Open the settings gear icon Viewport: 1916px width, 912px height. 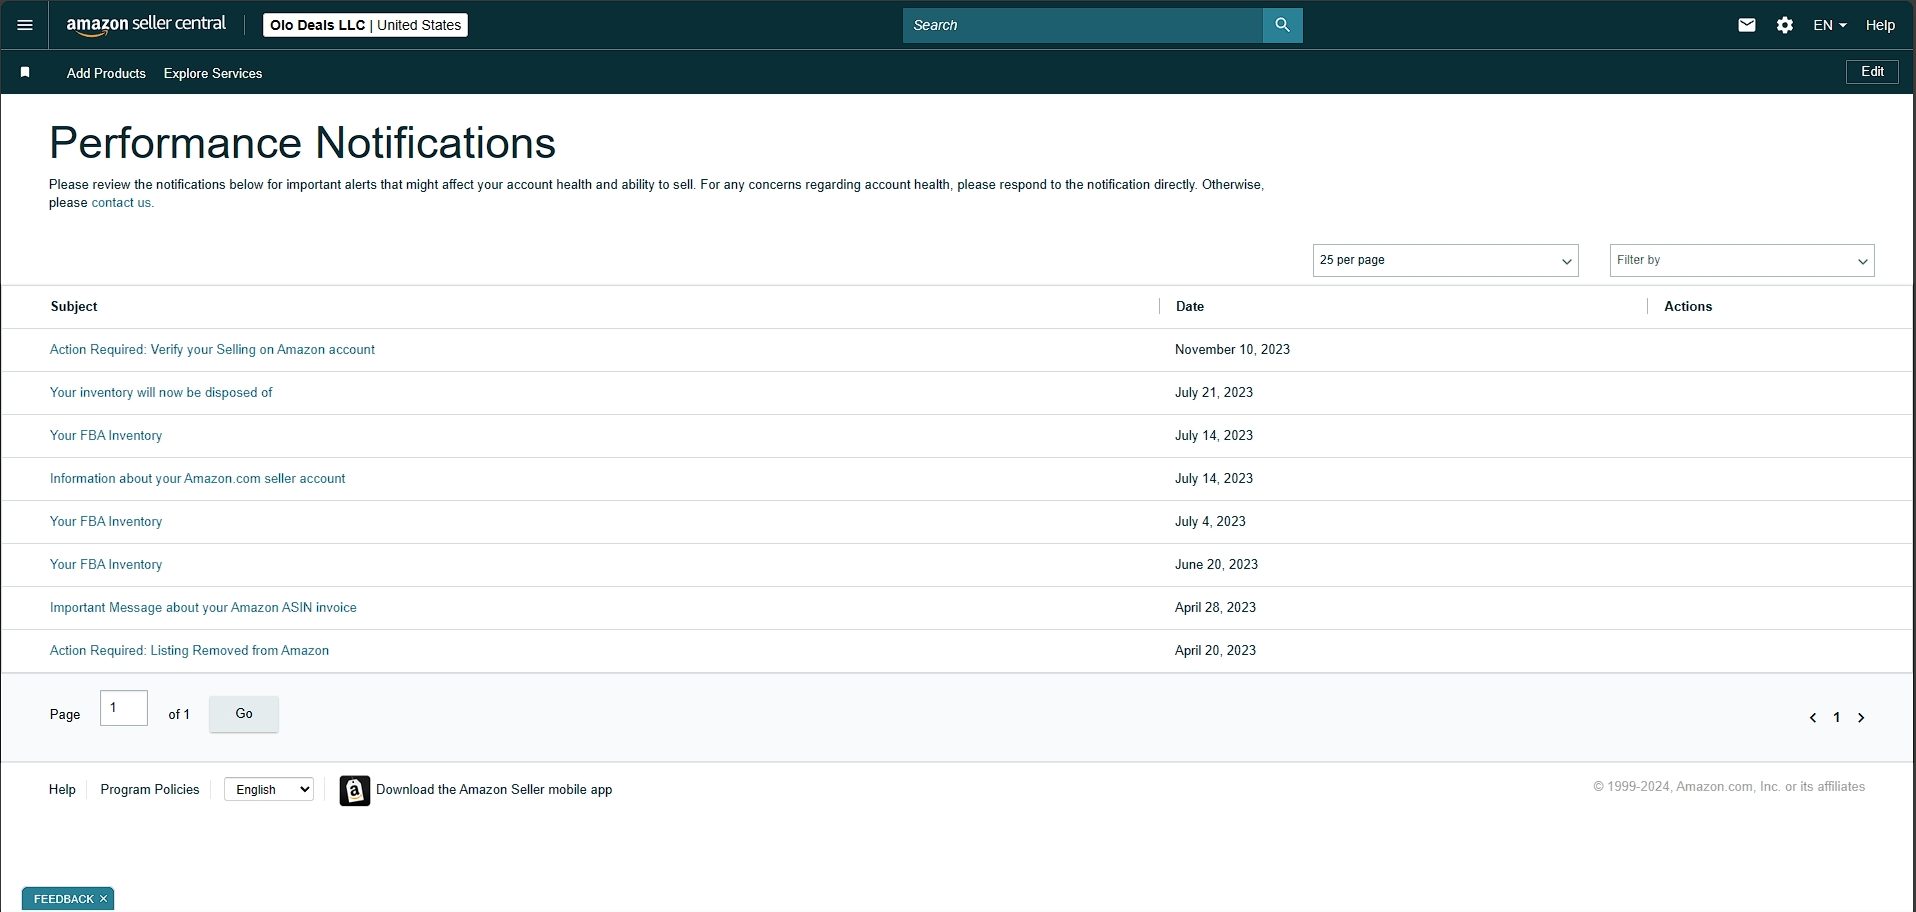point(1785,25)
